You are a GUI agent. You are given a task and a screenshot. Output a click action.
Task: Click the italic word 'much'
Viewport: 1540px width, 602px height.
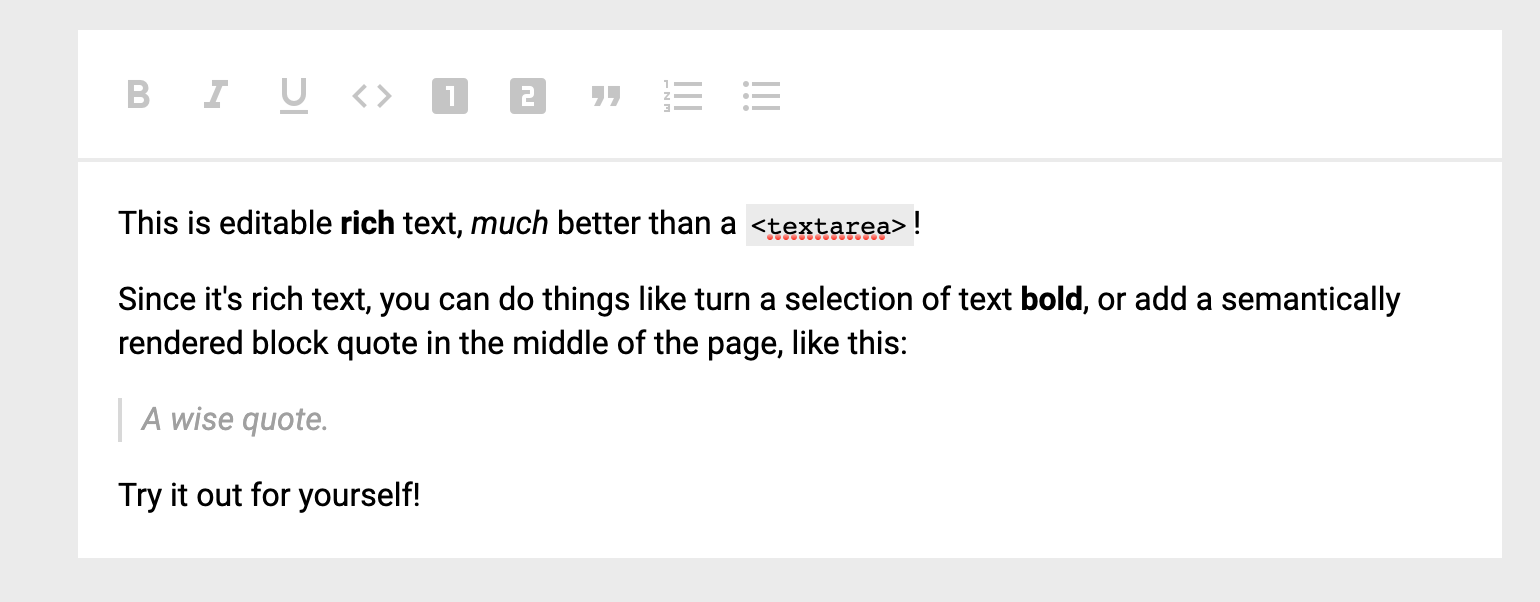[x=509, y=223]
